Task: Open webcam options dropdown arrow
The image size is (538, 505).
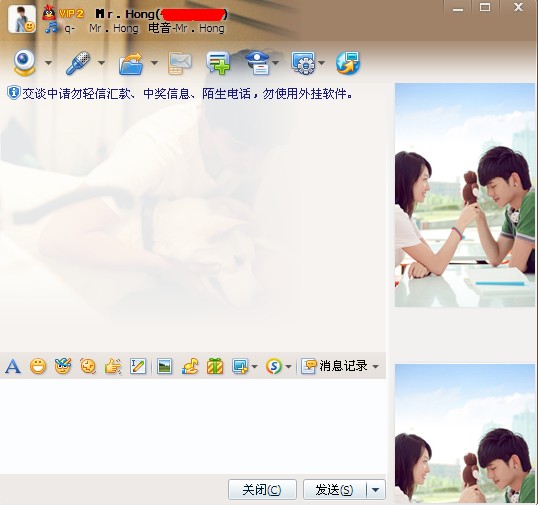Action: tap(48, 63)
